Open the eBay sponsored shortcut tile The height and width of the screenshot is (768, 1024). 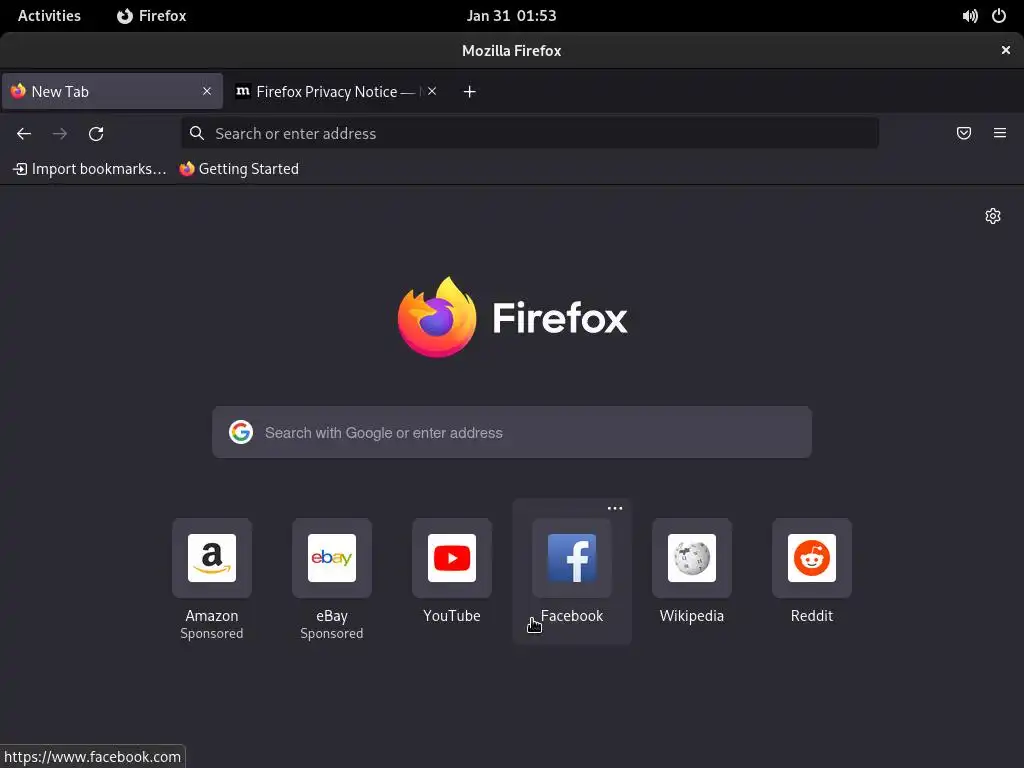point(332,558)
